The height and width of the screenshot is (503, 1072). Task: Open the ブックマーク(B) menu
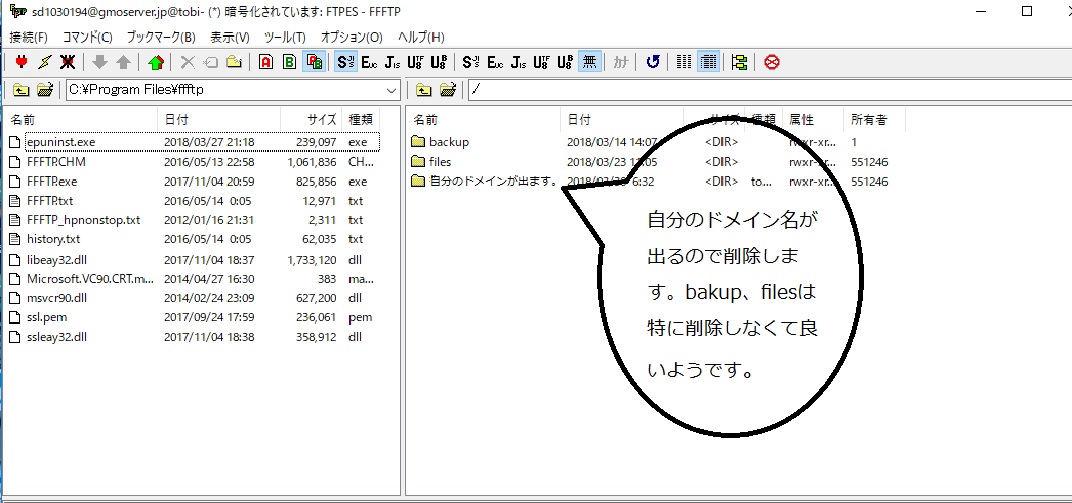[161, 37]
